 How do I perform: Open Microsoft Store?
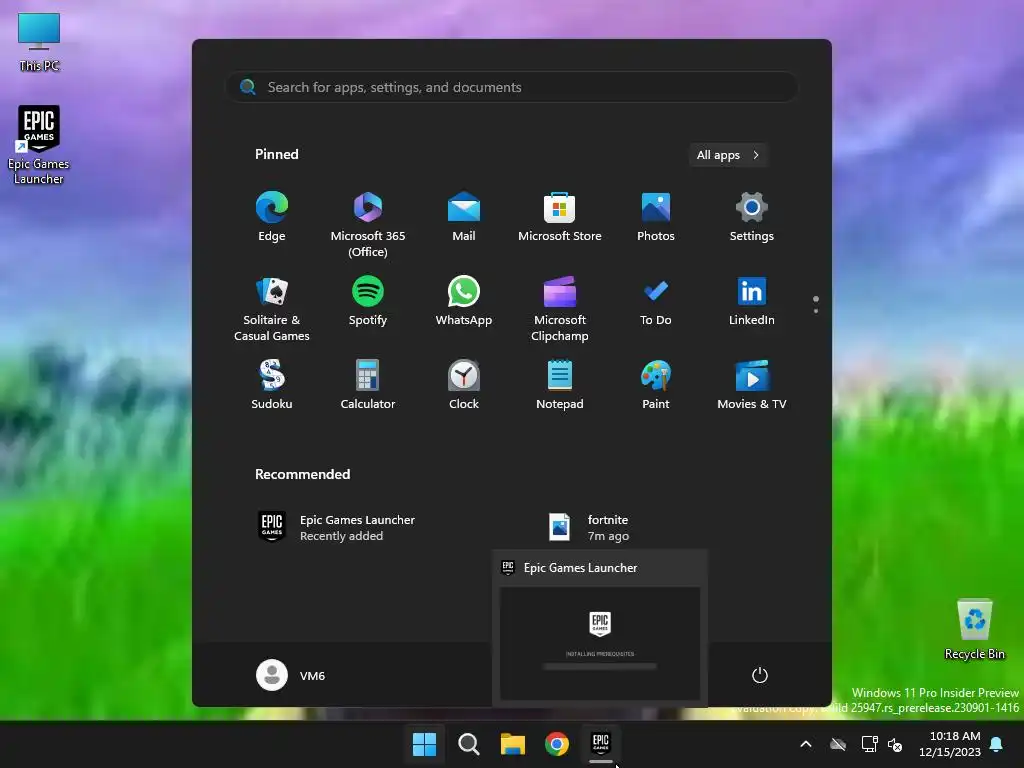click(560, 217)
